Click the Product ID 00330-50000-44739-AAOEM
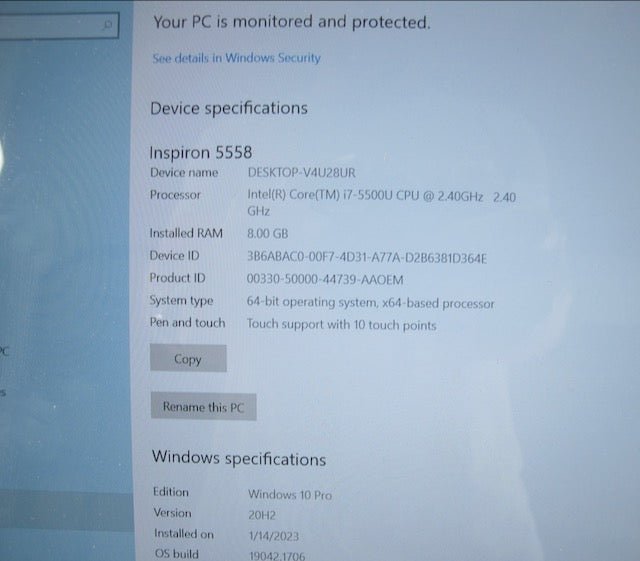 point(325,279)
